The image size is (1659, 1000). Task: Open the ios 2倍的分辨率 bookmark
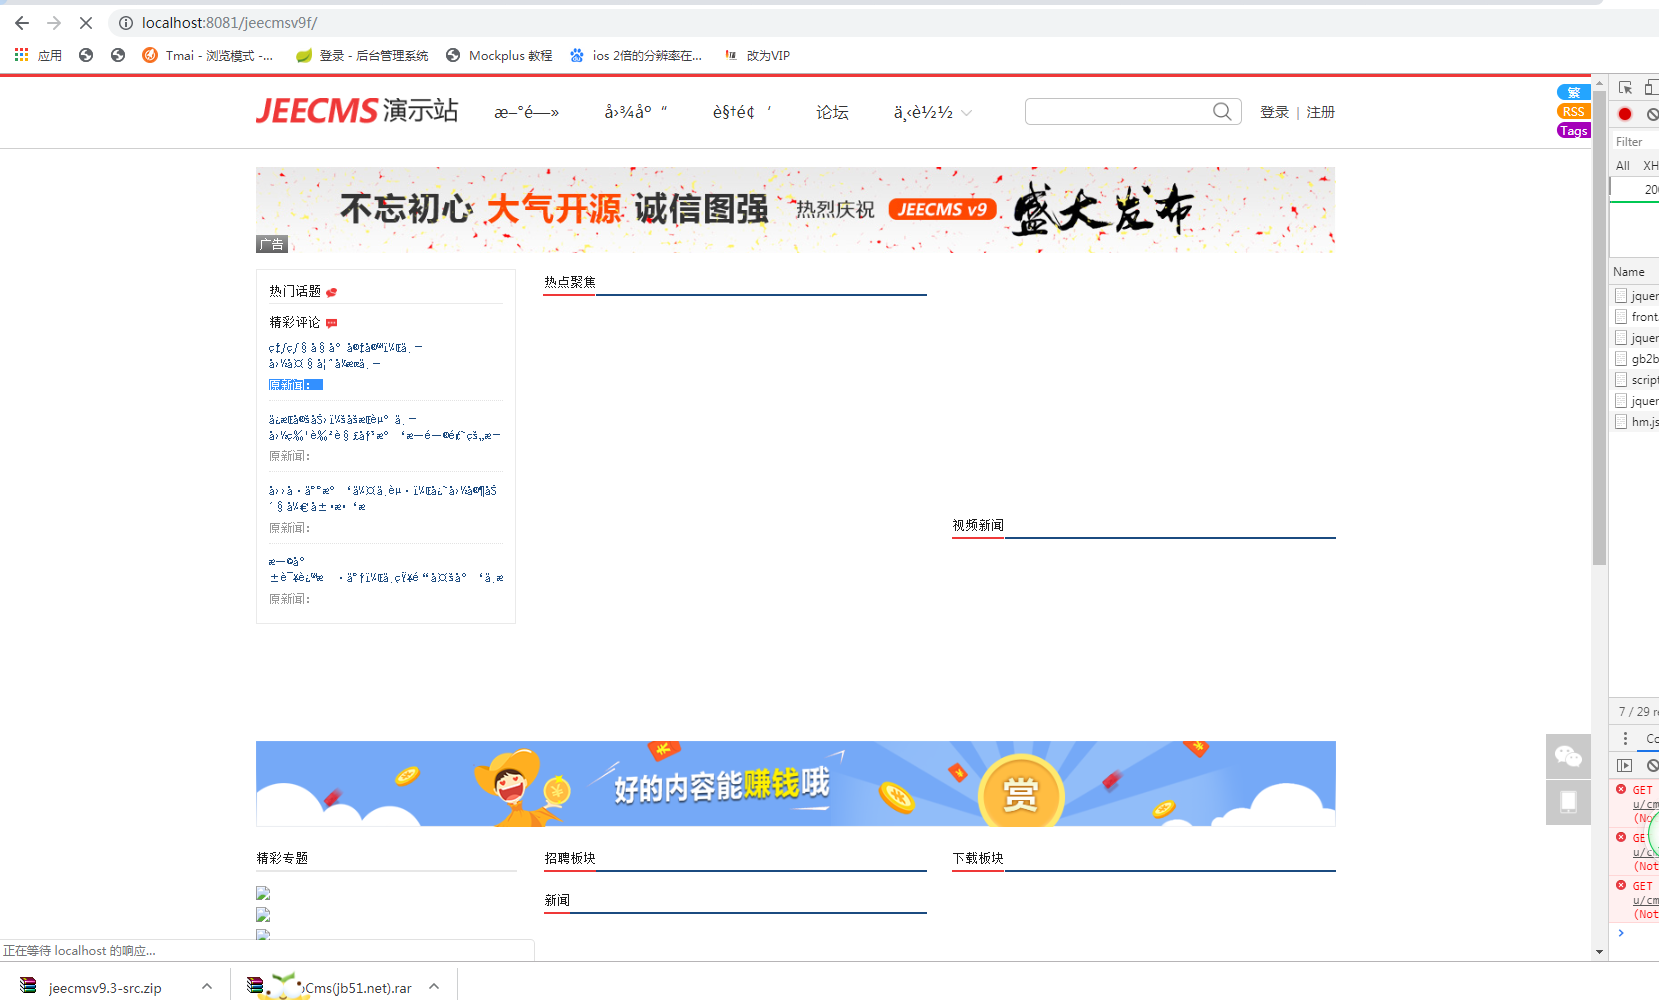[636, 56]
